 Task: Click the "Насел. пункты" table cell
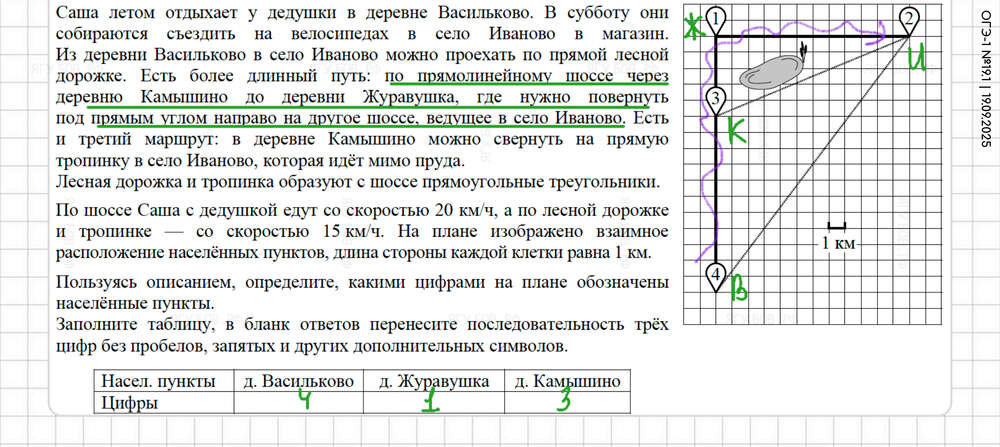click(x=160, y=381)
